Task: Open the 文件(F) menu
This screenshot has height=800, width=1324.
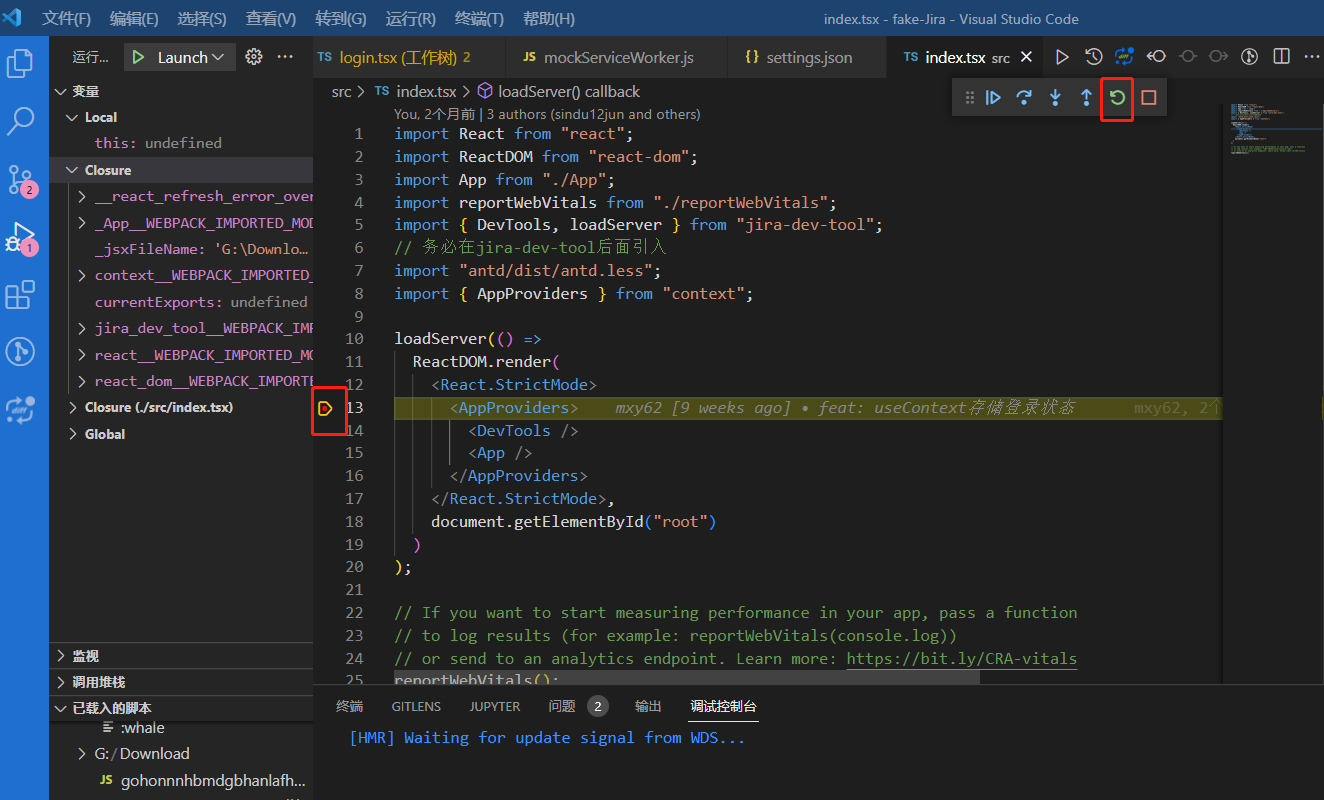Action: 66,19
